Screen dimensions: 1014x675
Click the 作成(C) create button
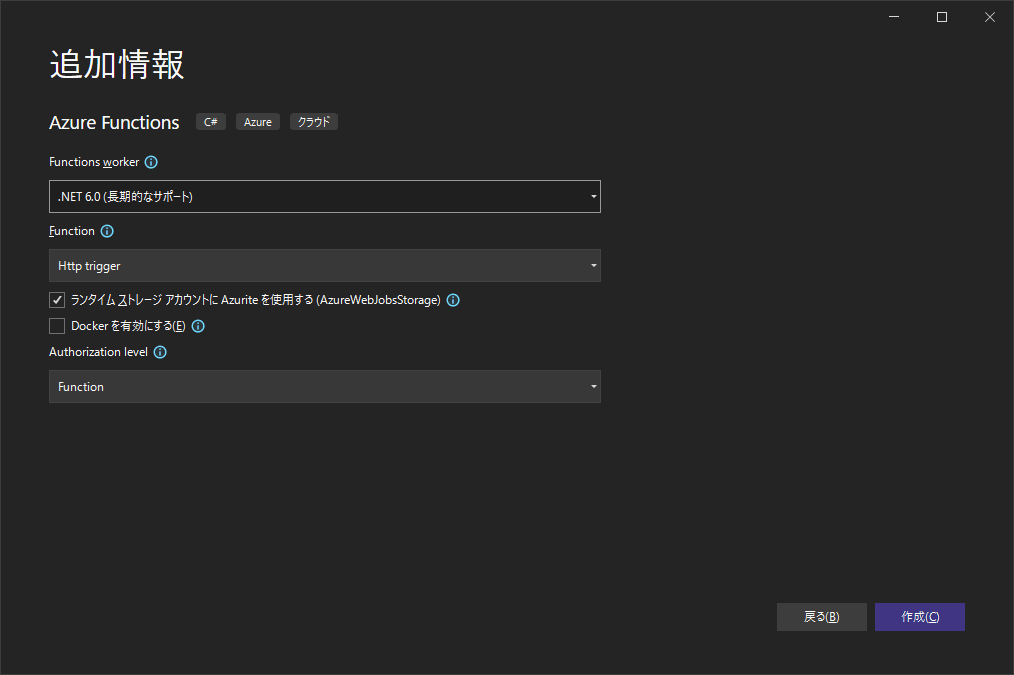click(x=920, y=617)
